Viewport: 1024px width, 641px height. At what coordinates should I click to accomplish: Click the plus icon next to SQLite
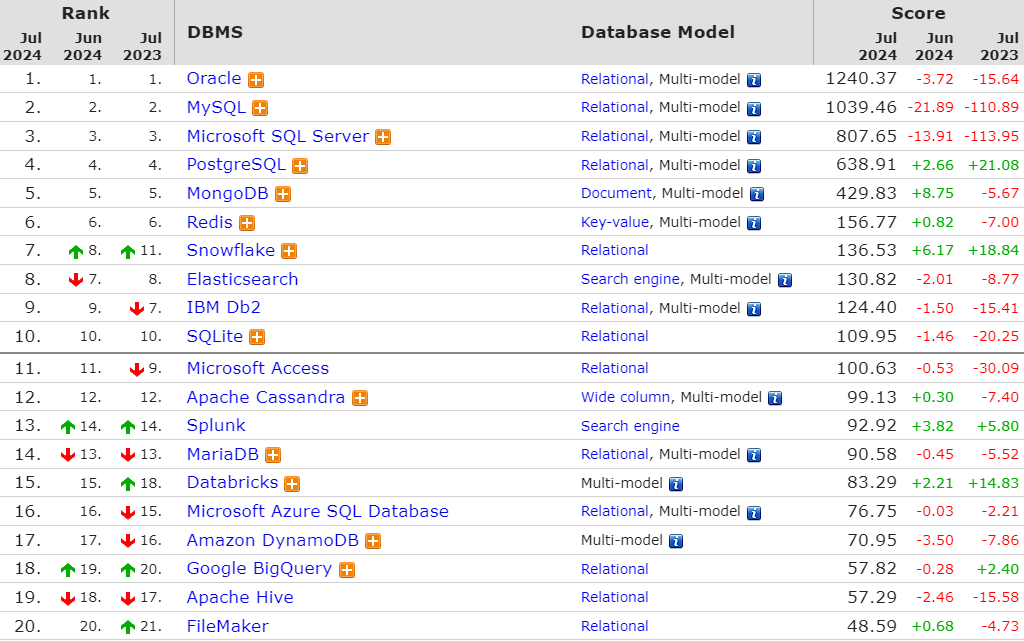[x=257, y=337]
